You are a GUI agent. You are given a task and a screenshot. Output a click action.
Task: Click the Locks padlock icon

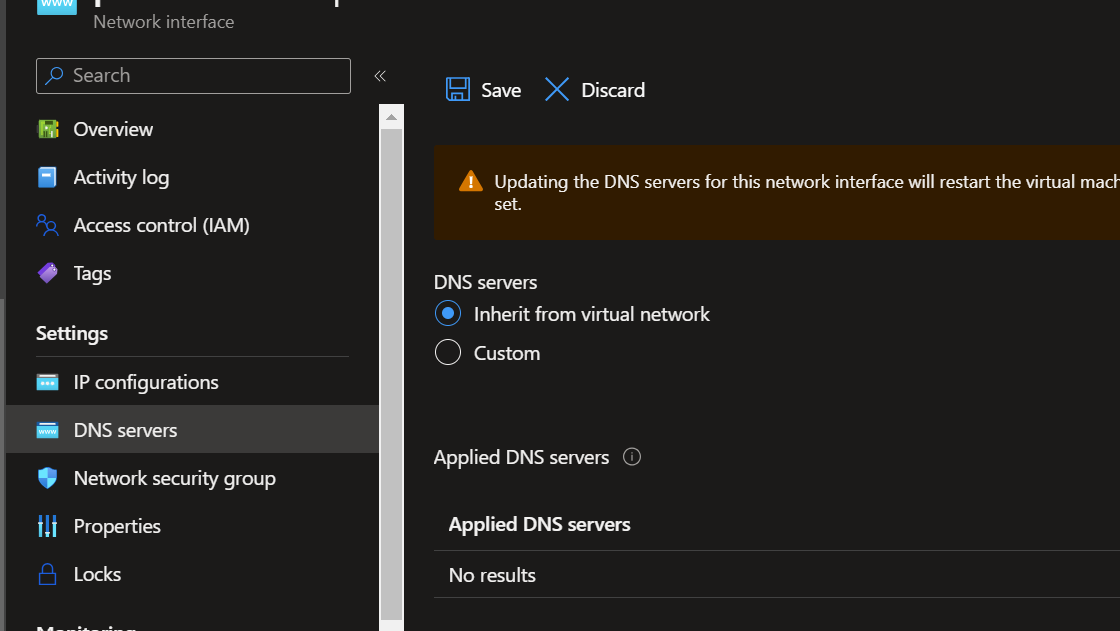47,574
